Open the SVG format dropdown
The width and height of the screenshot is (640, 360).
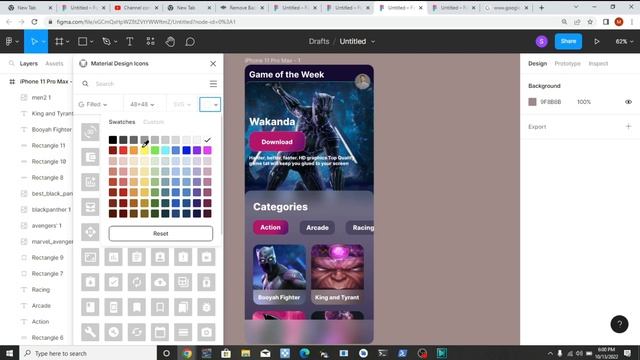(x=182, y=105)
